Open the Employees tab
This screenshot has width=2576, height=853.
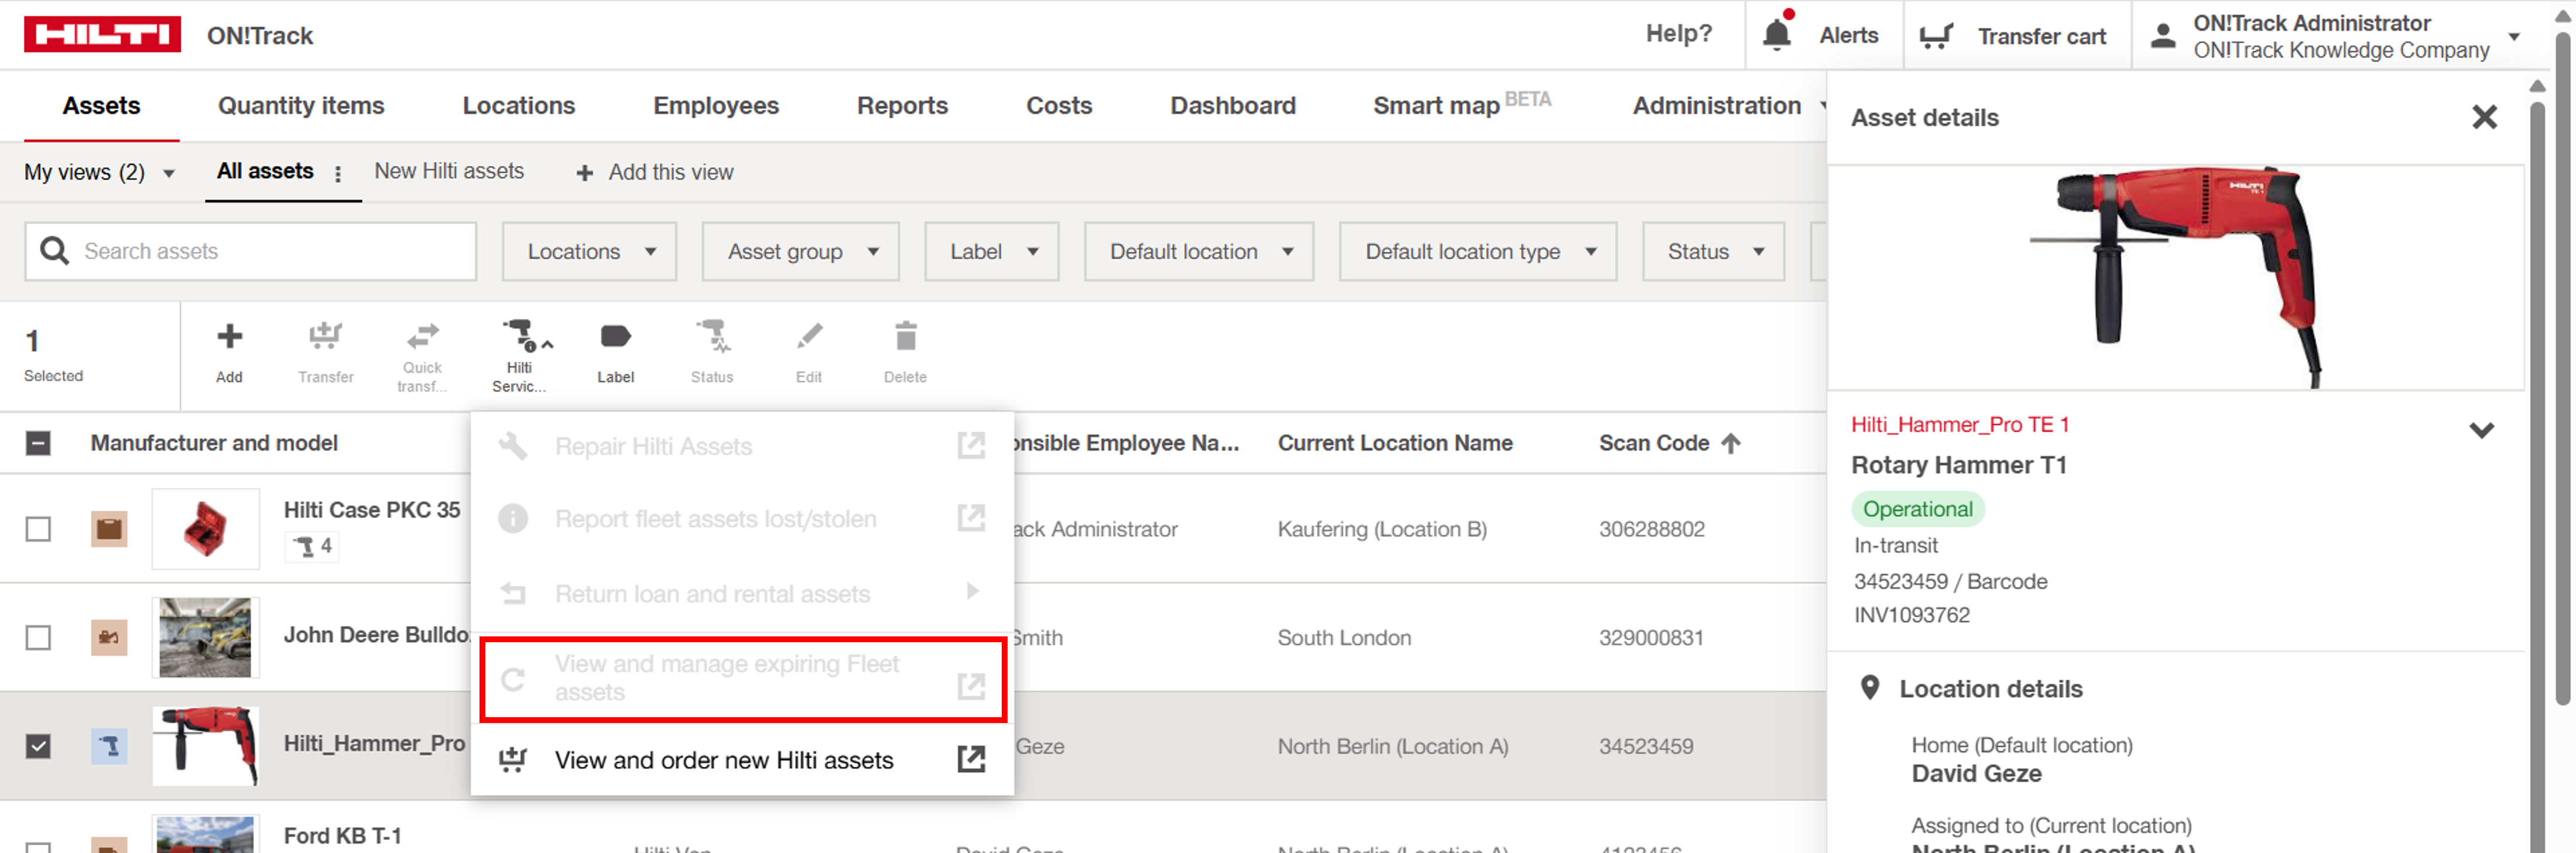click(716, 105)
